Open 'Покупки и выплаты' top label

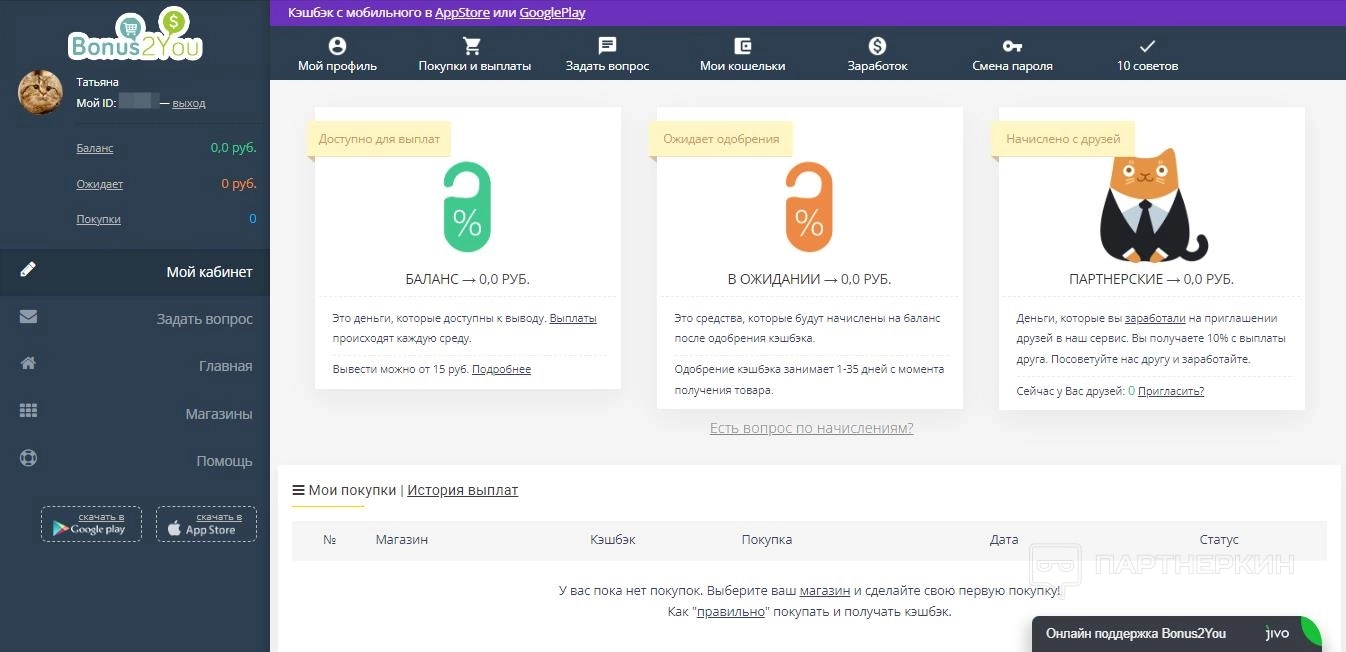(x=474, y=66)
